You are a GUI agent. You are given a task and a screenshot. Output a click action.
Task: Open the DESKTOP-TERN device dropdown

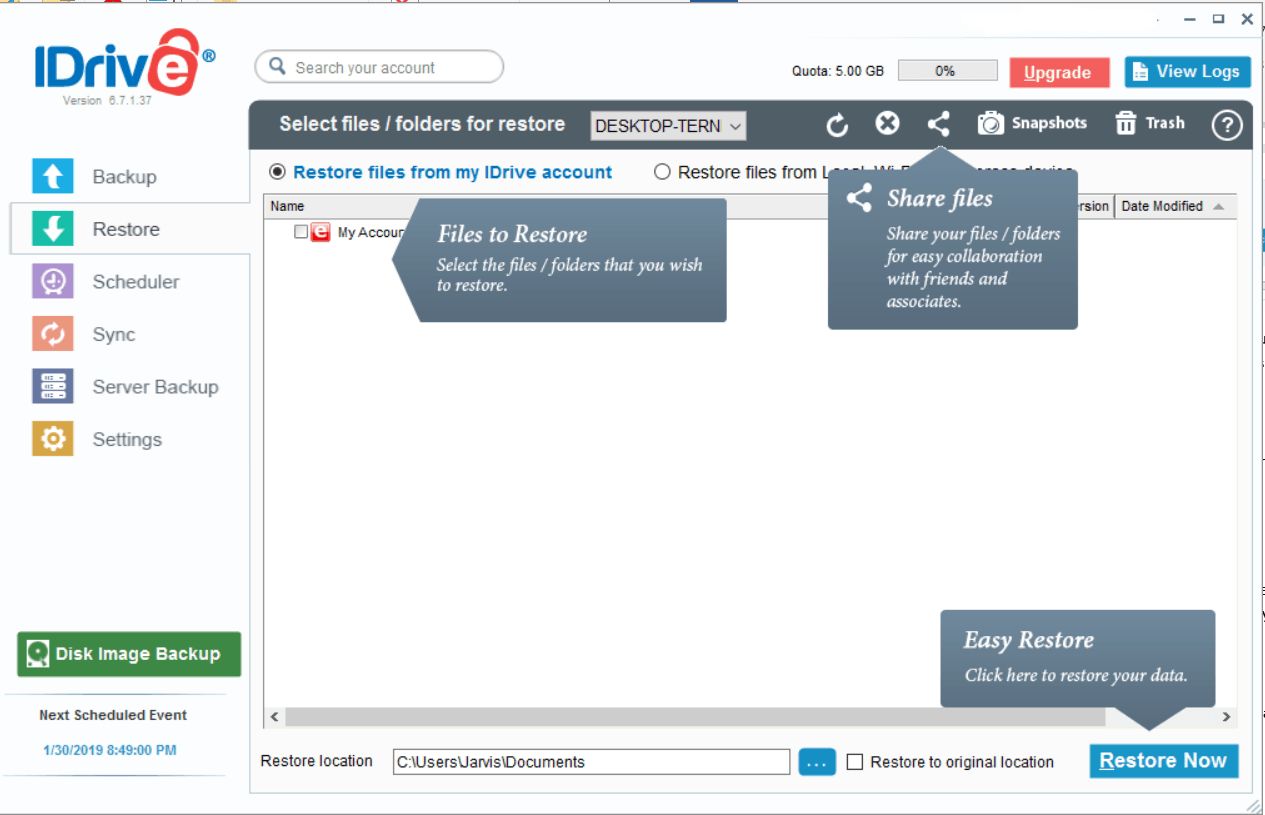pos(668,126)
